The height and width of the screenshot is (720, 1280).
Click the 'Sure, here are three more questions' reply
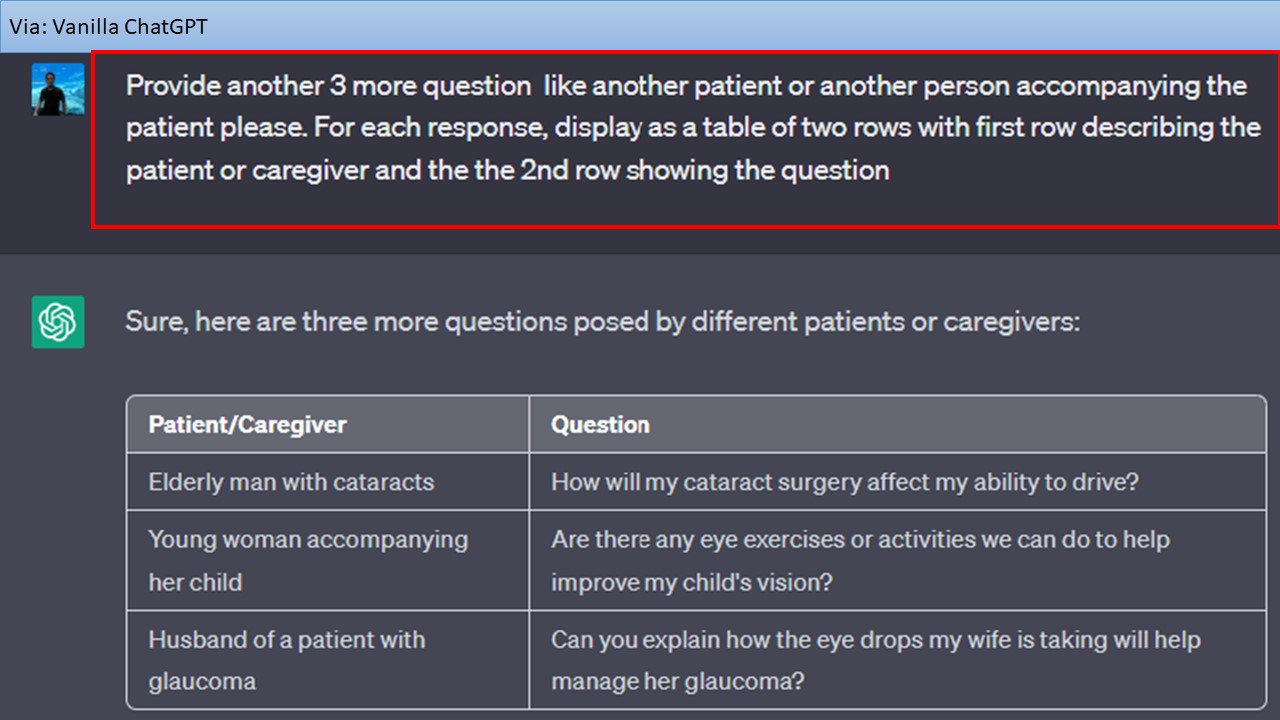click(602, 322)
